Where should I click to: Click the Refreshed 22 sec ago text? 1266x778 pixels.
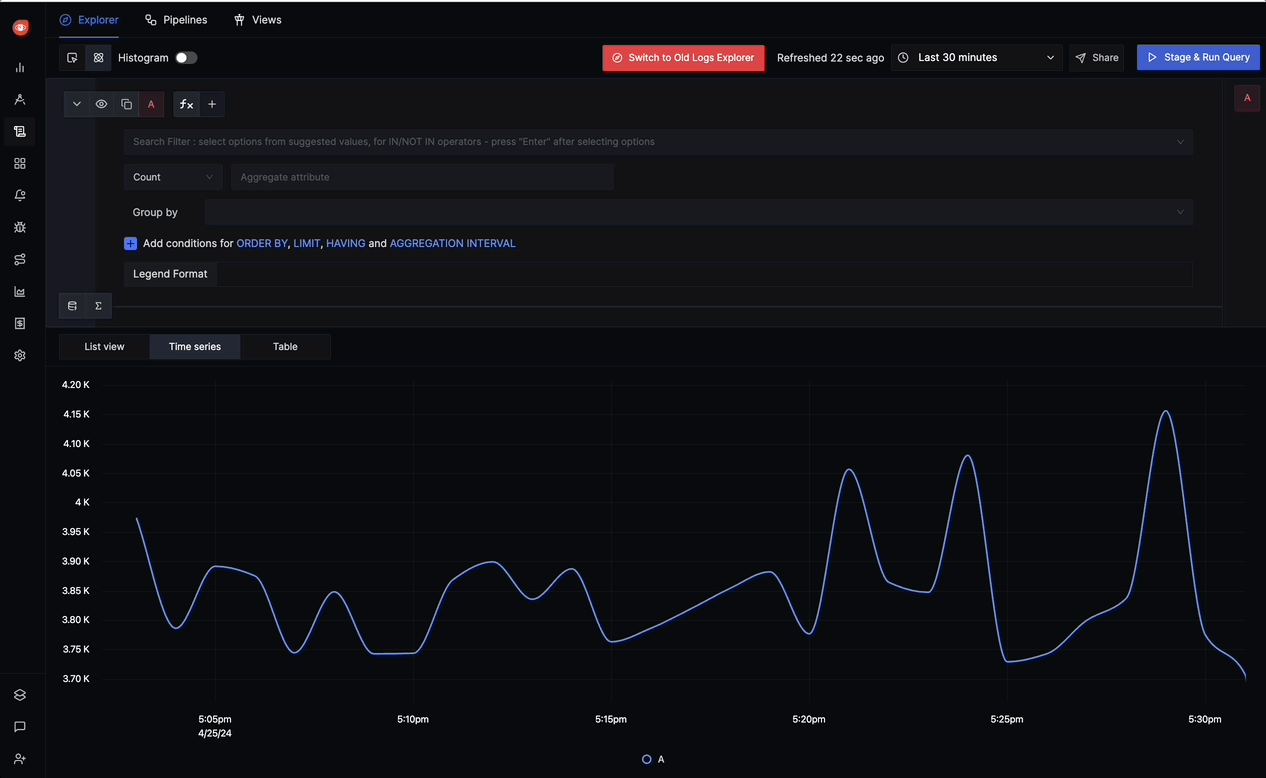coord(830,58)
